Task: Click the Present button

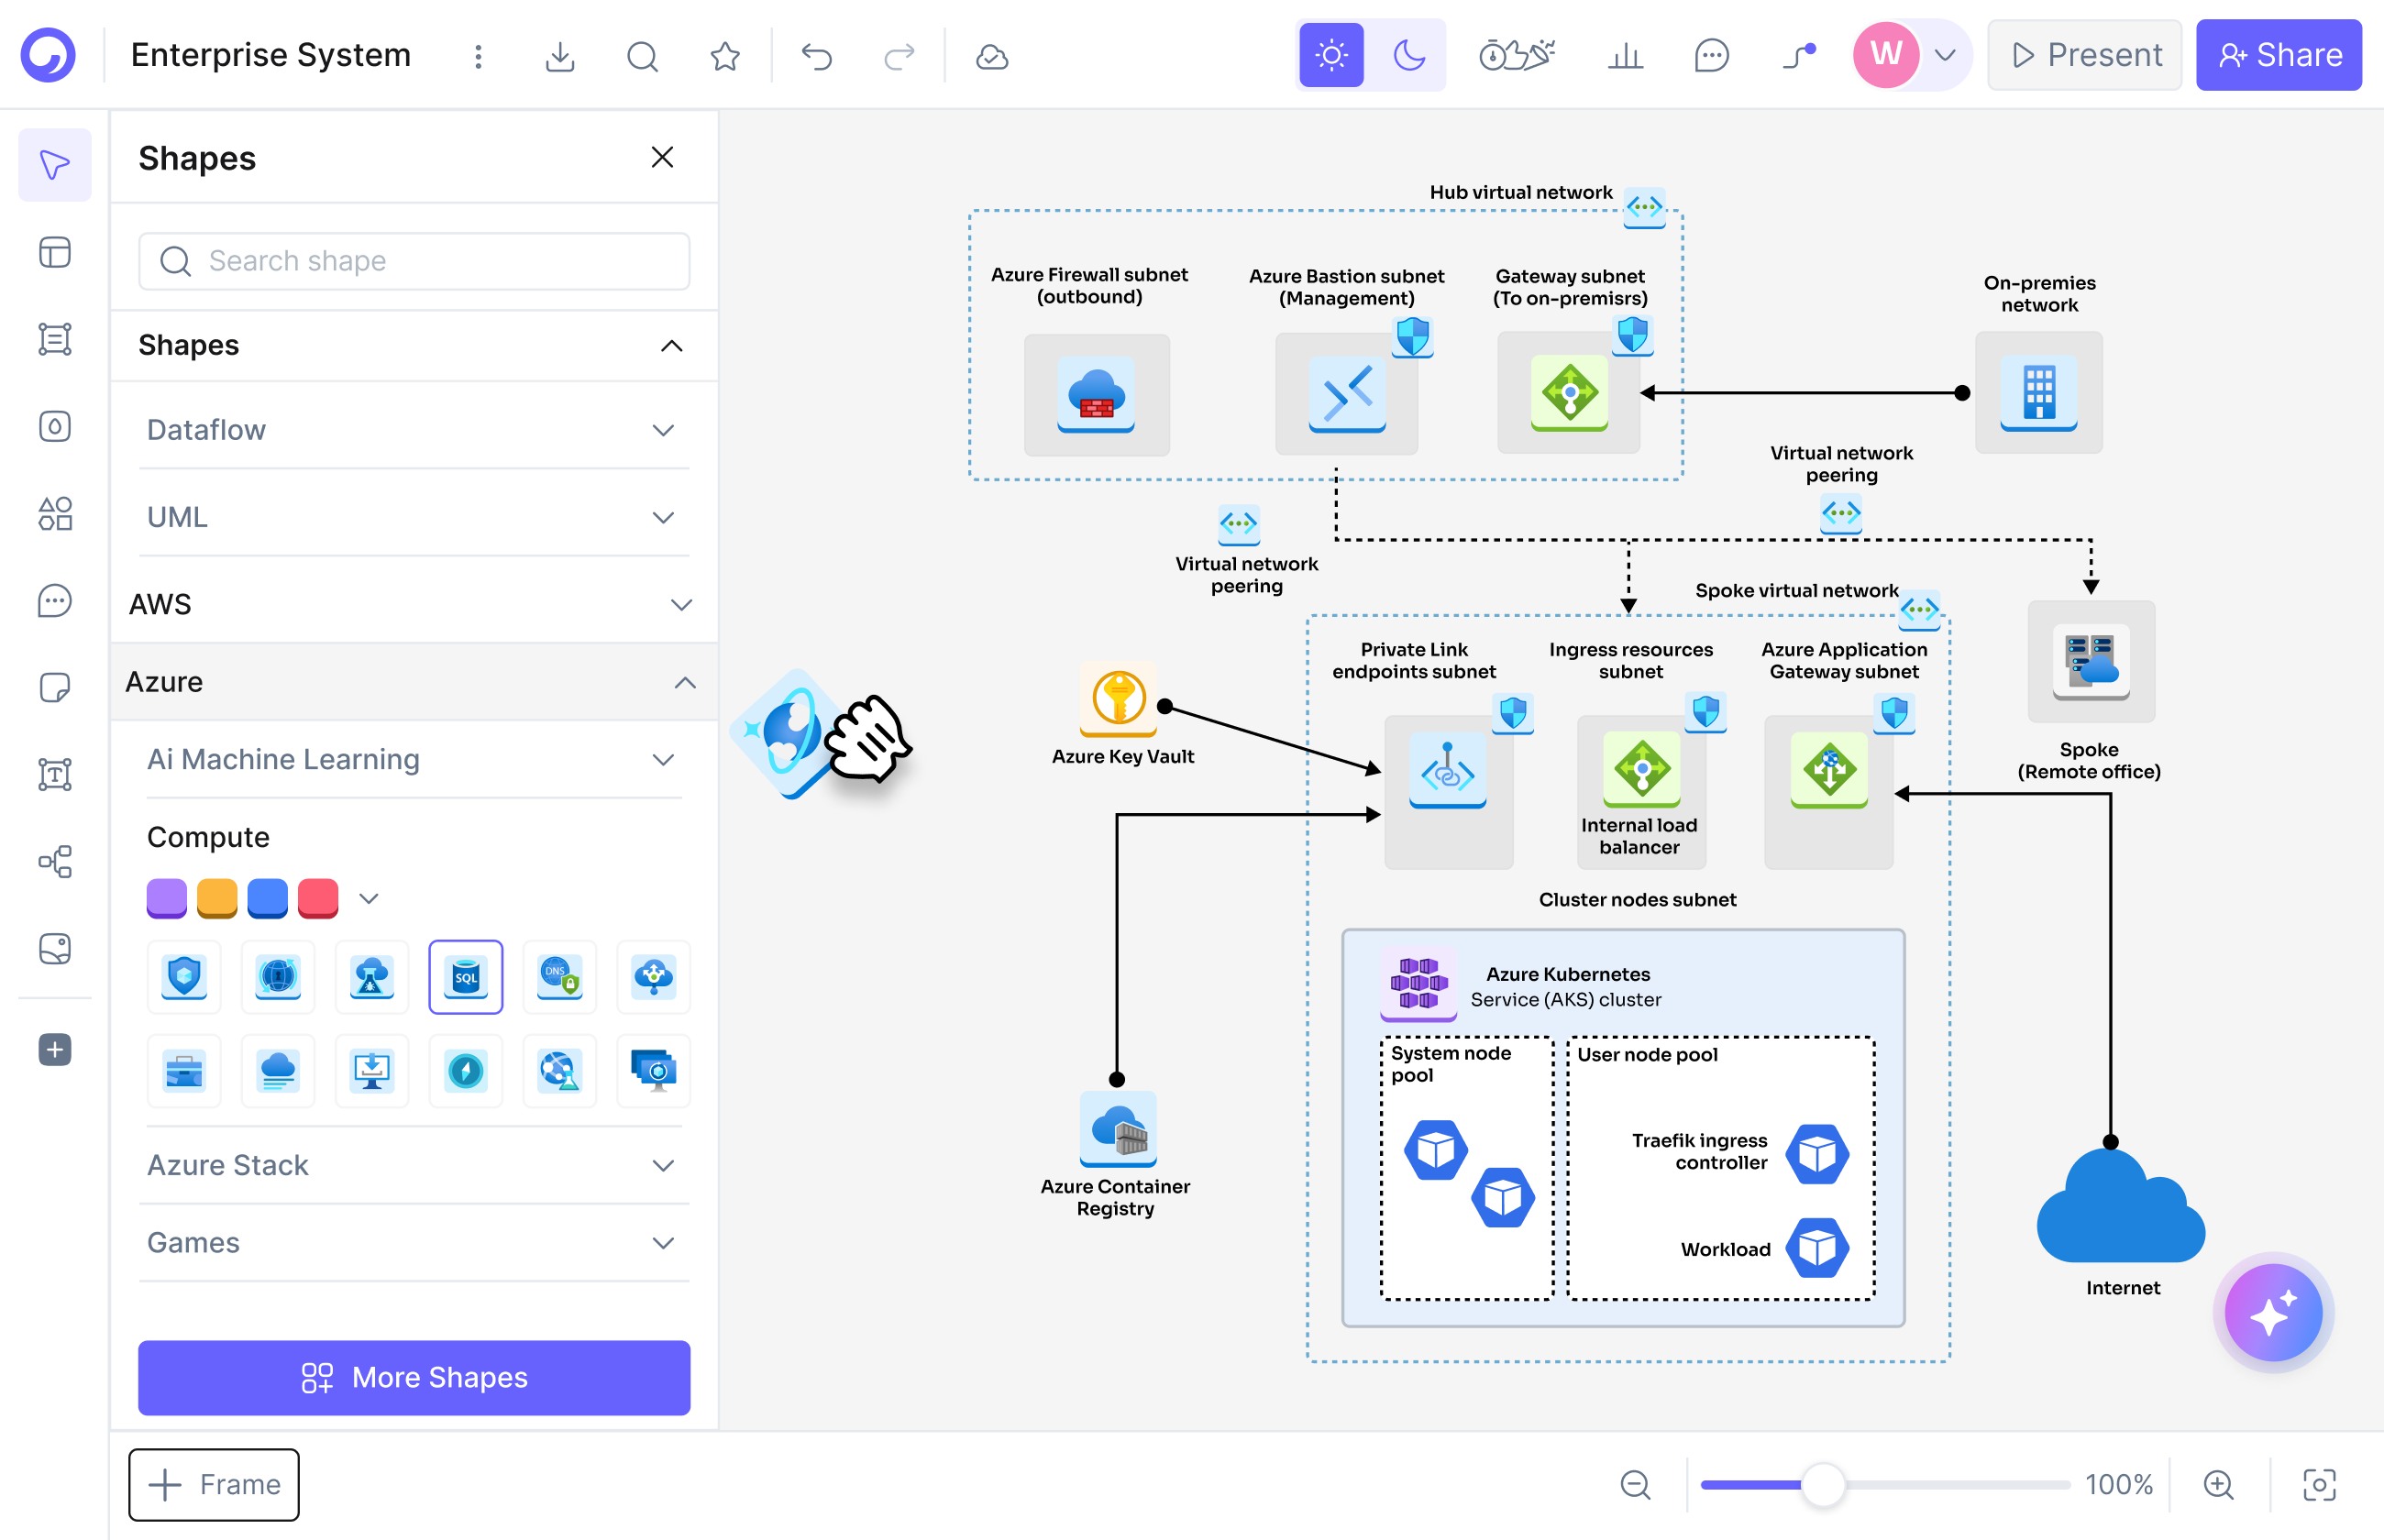Action: click(2084, 55)
